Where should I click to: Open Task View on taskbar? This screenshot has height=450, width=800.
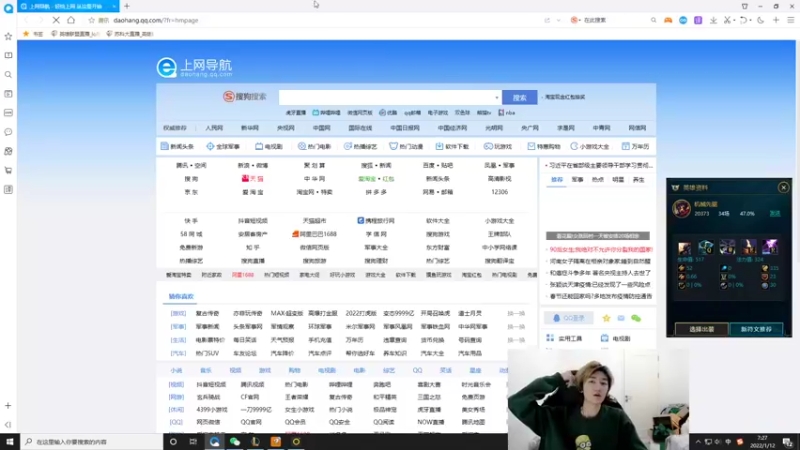(x=193, y=441)
